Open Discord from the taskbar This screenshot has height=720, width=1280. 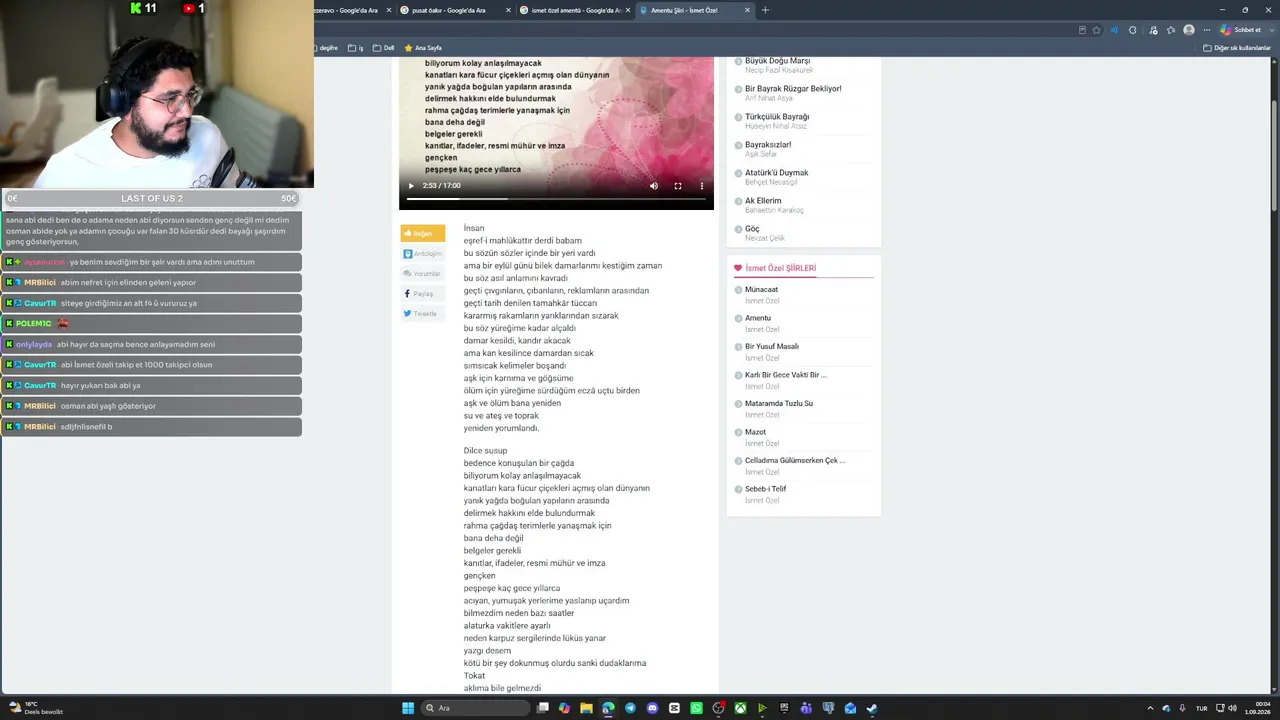click(x=652, y=708)
